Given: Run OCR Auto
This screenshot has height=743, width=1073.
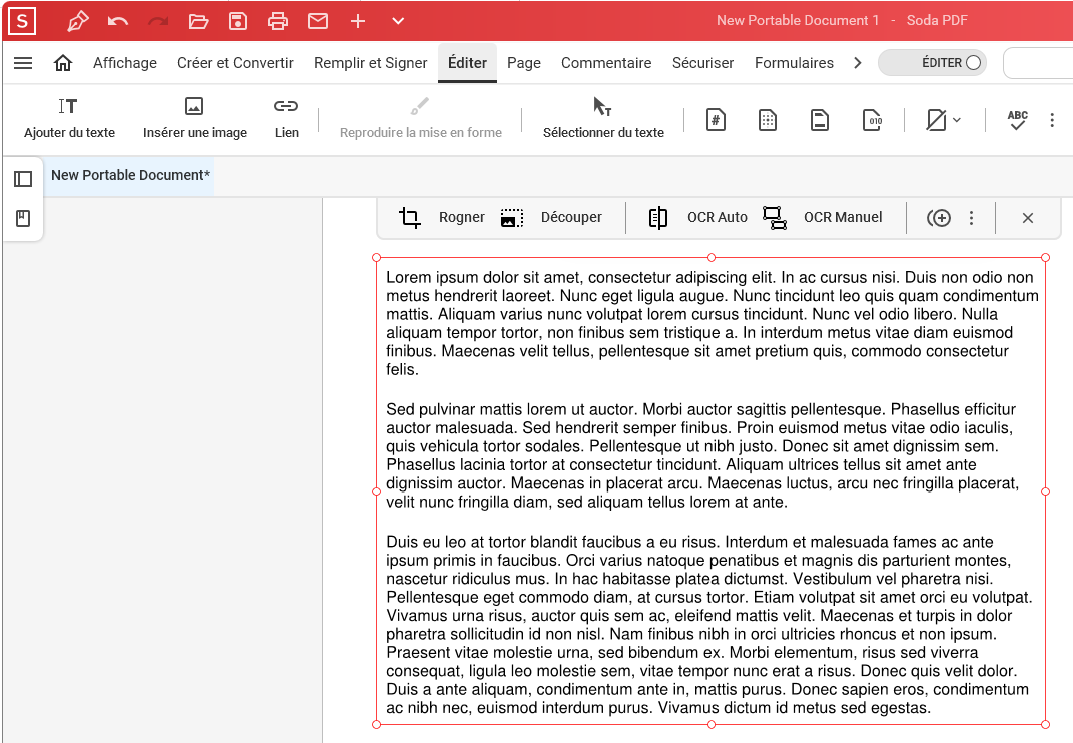Looking at the screenshot, I should [697, 218].
